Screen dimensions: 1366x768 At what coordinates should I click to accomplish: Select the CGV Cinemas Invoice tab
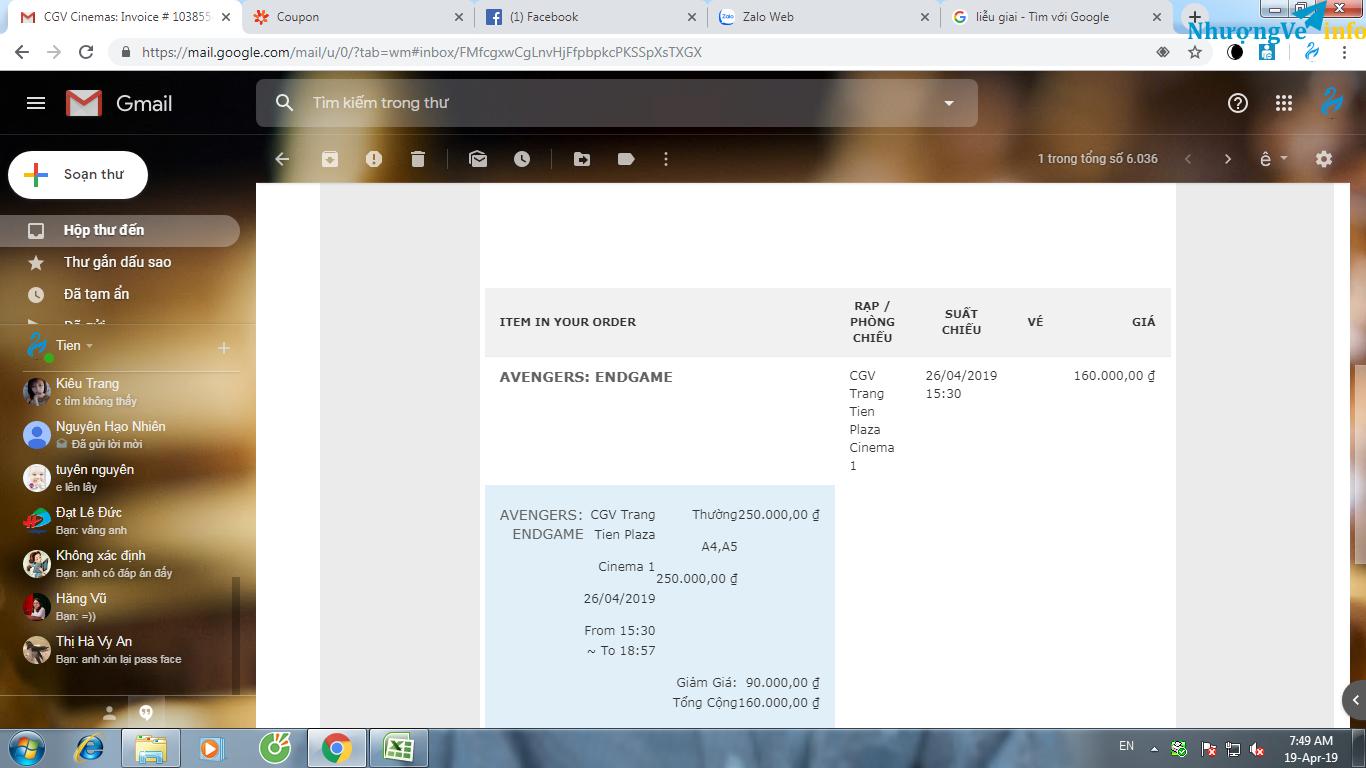coord(126,17)
